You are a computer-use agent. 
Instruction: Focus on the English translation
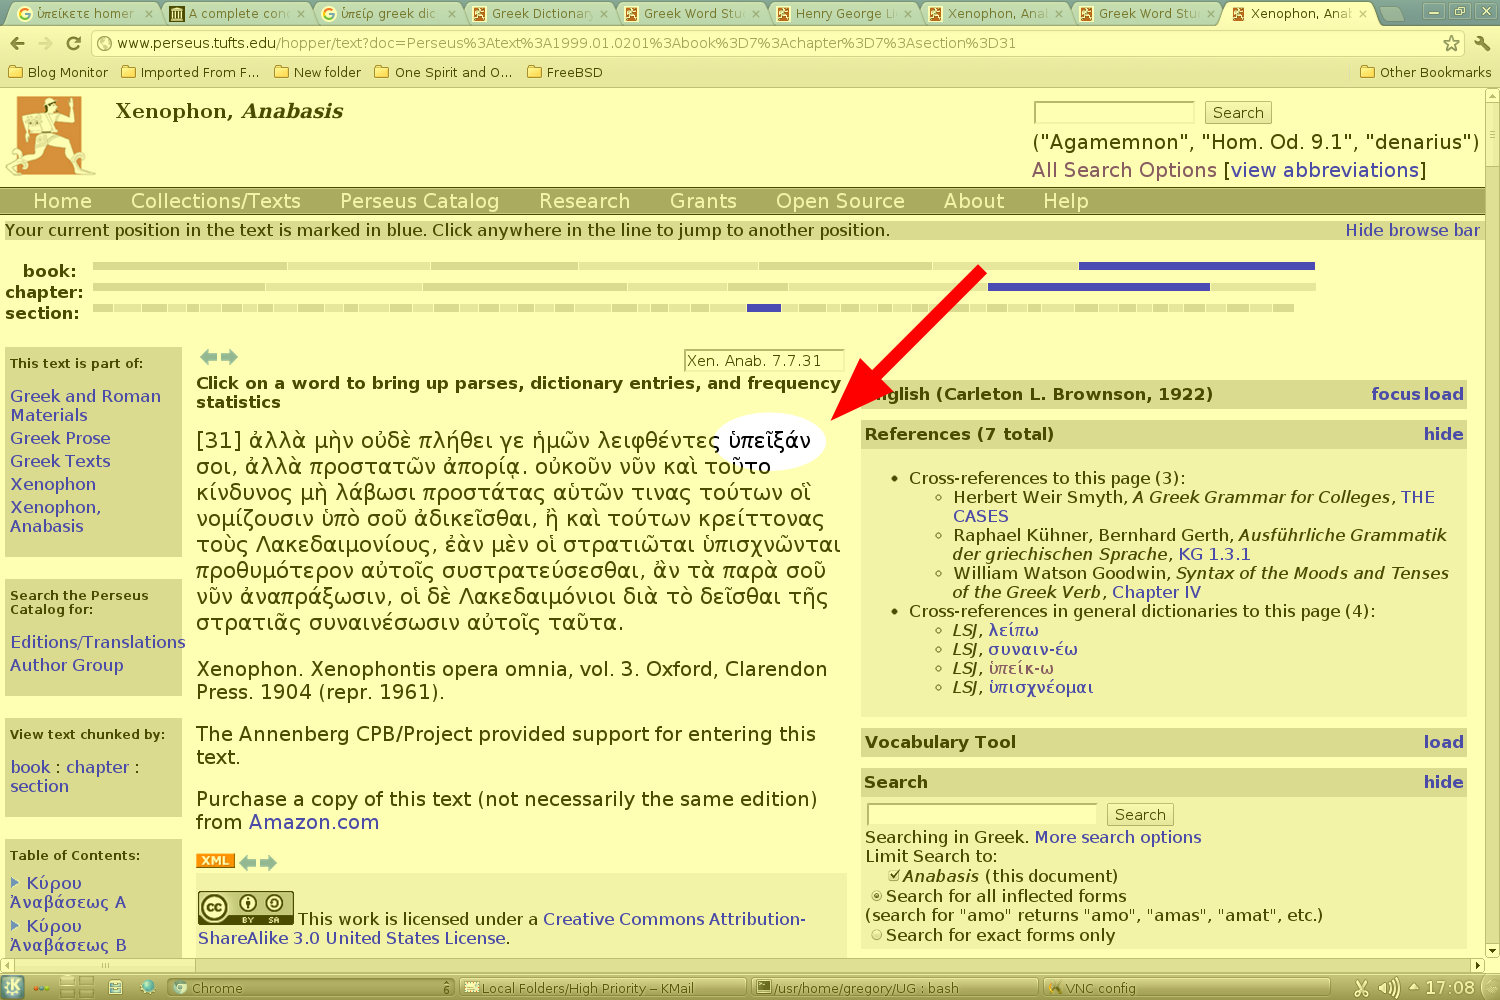pyautogui.click(x=1395, y=394)
